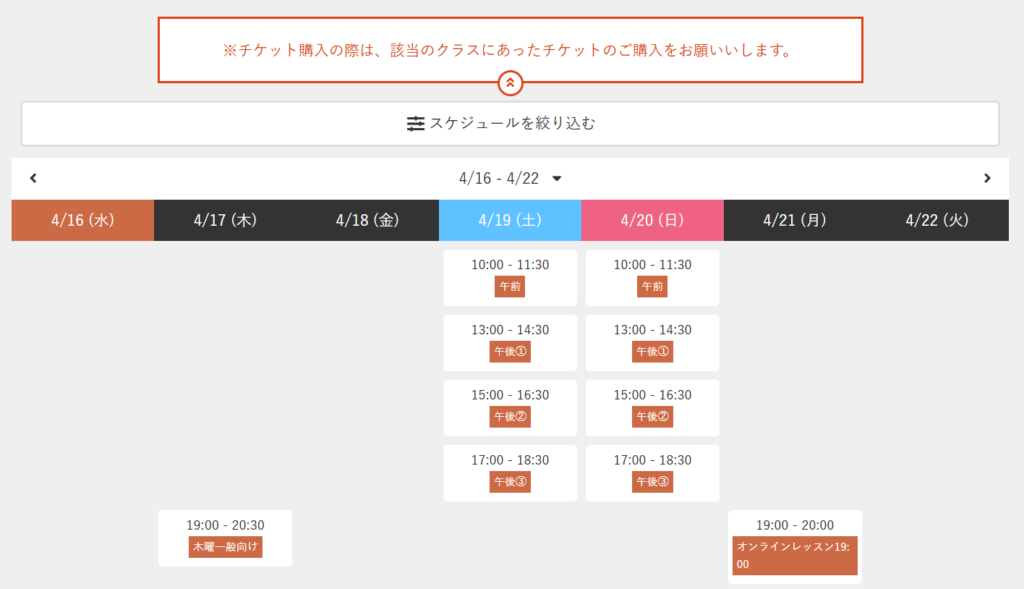Select the 4/20 (日) day tab
The width and height of the screenshot is (1024, 589).
coord(652,221)
